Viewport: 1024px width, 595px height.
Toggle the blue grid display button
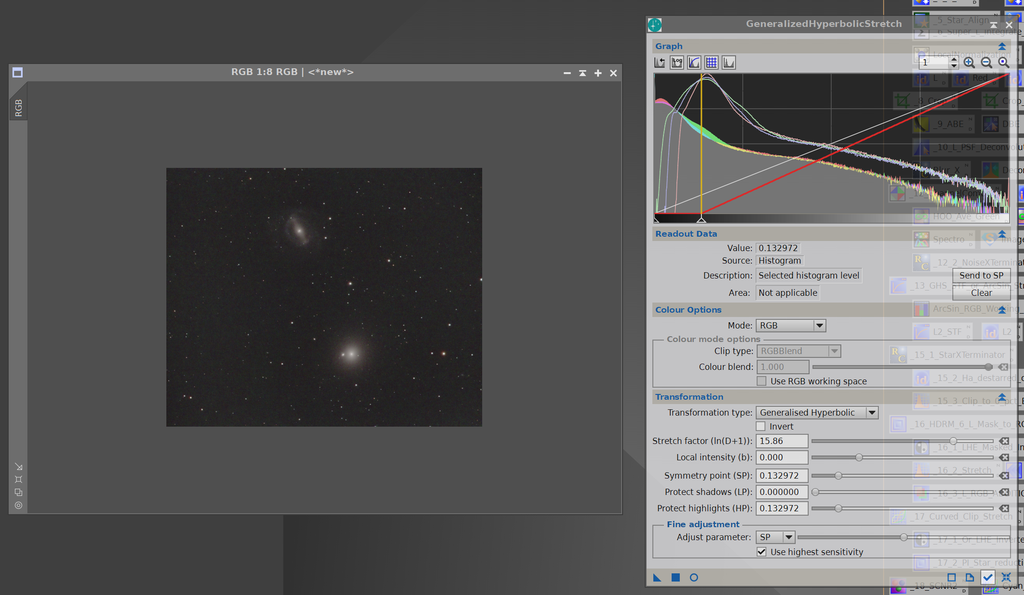[x=711, y=63]
